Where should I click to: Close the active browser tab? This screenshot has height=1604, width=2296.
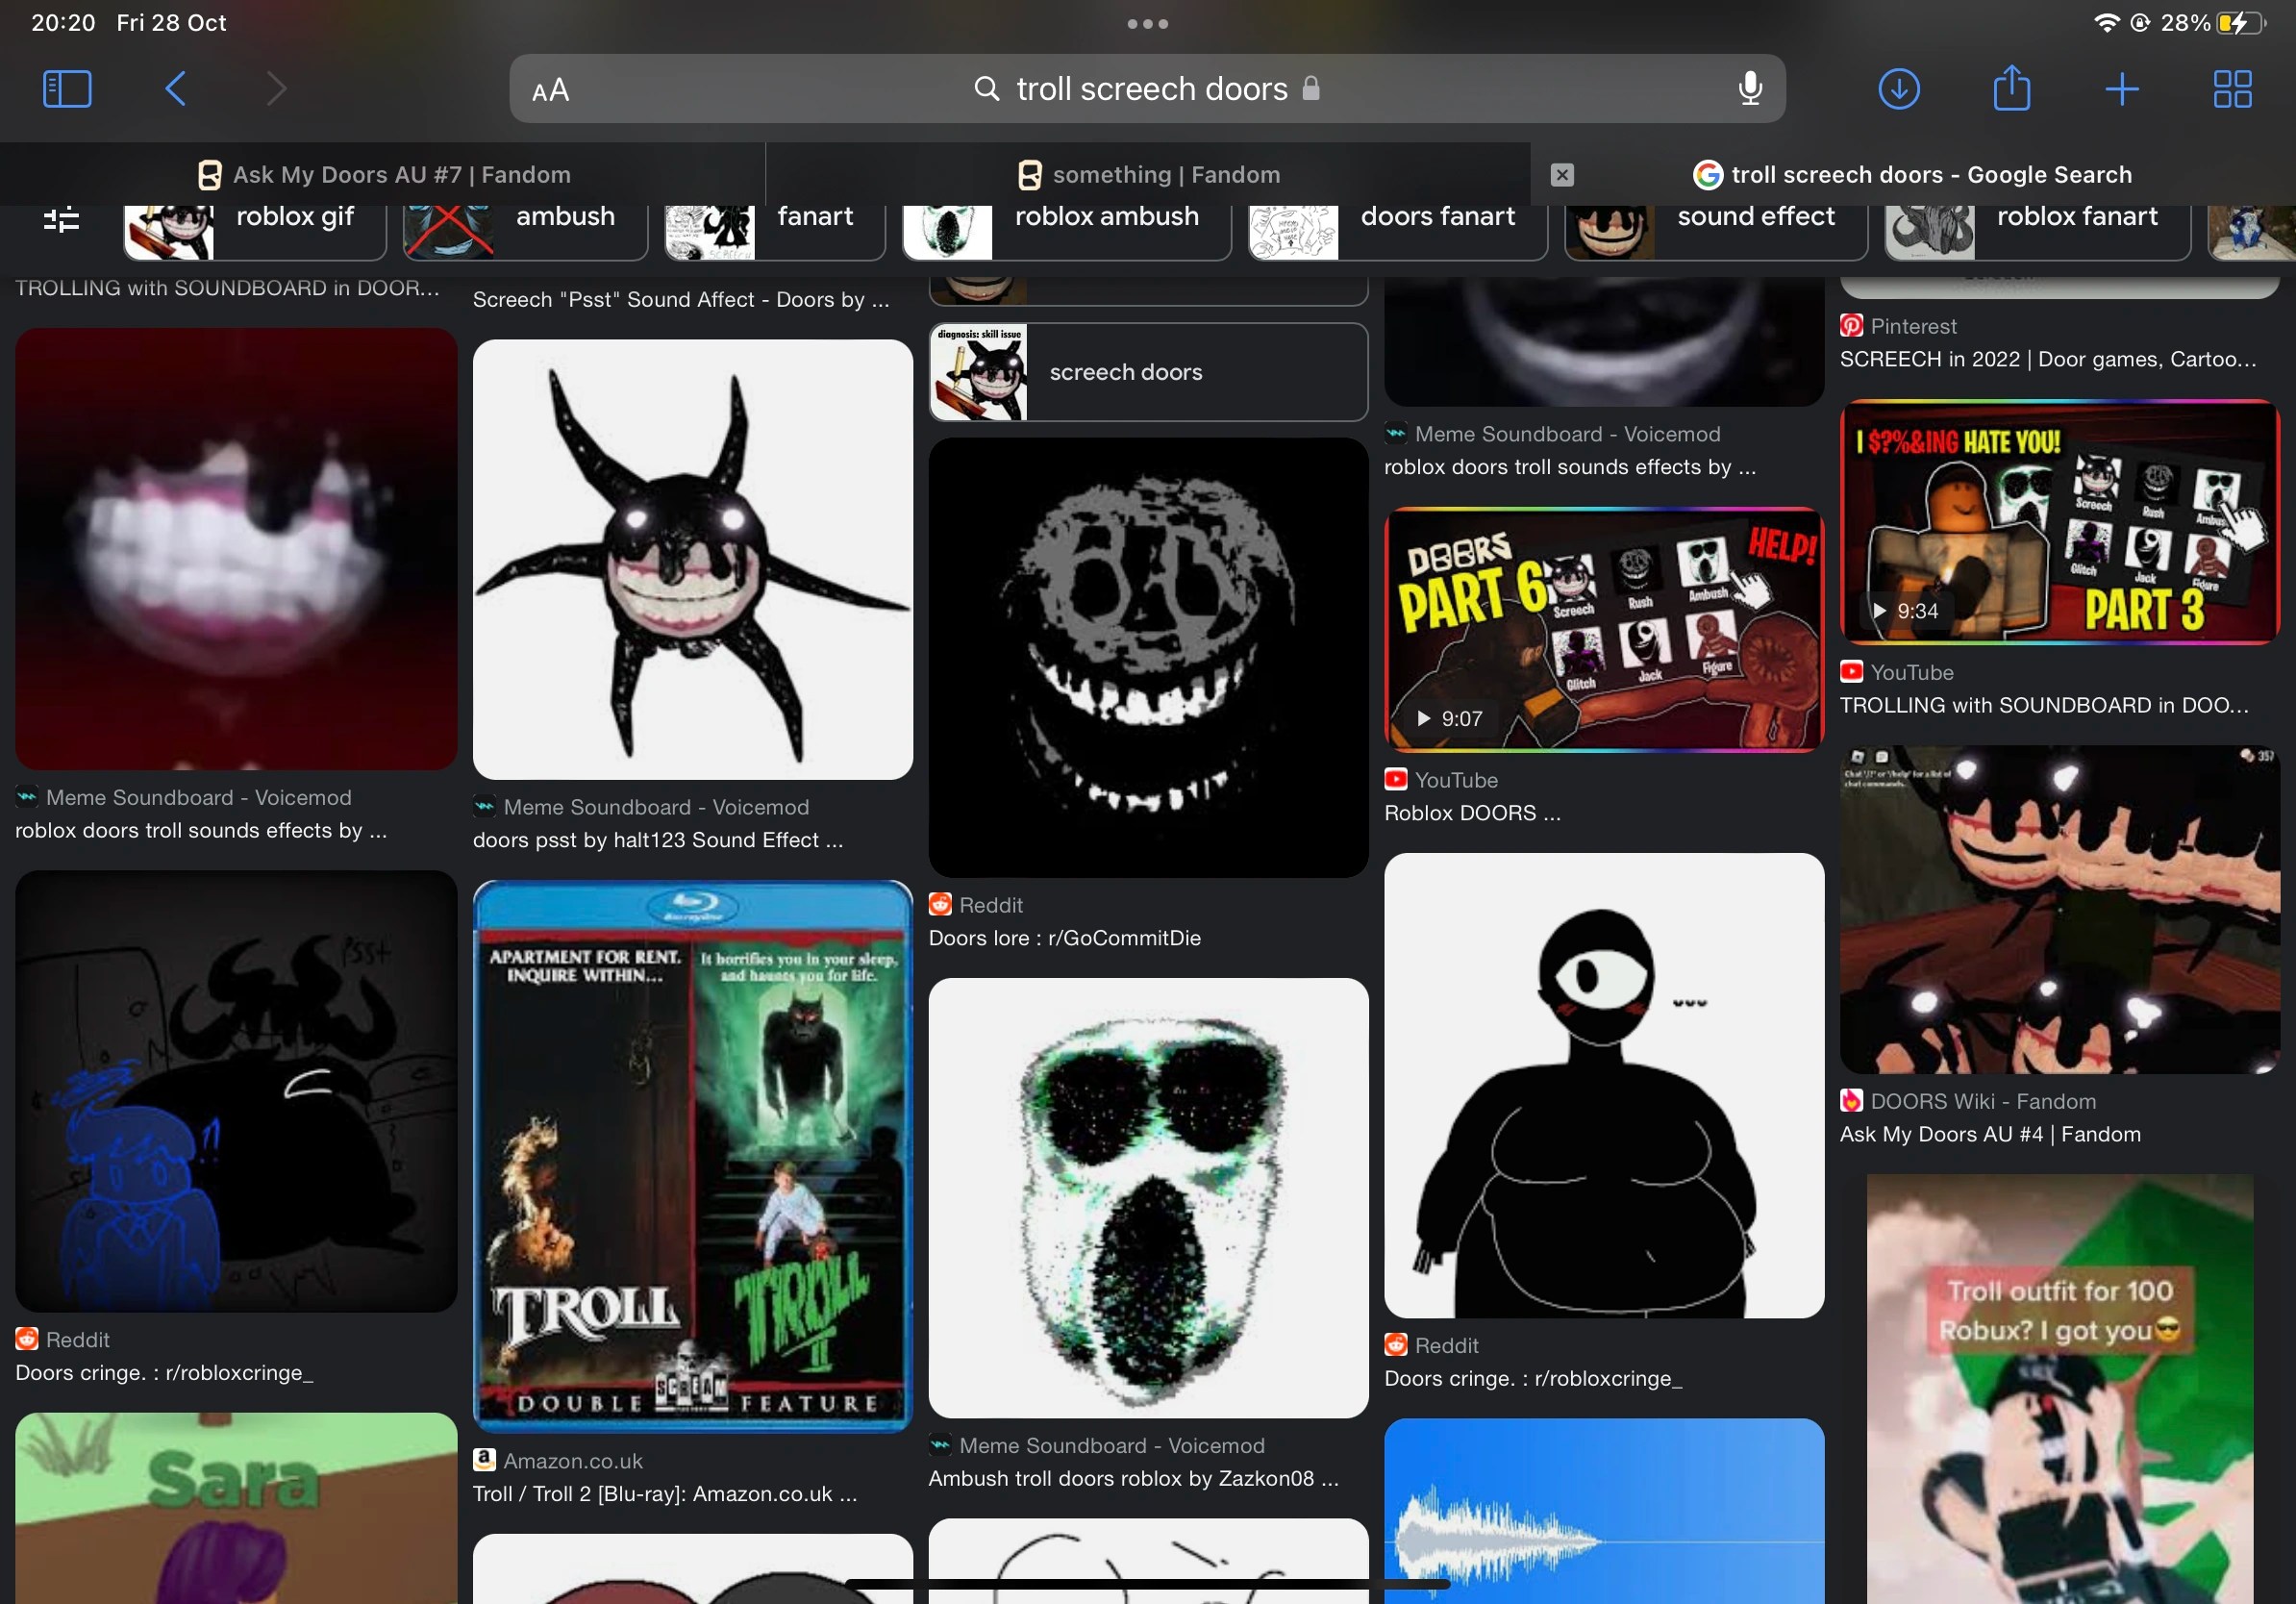[1561, 173]
